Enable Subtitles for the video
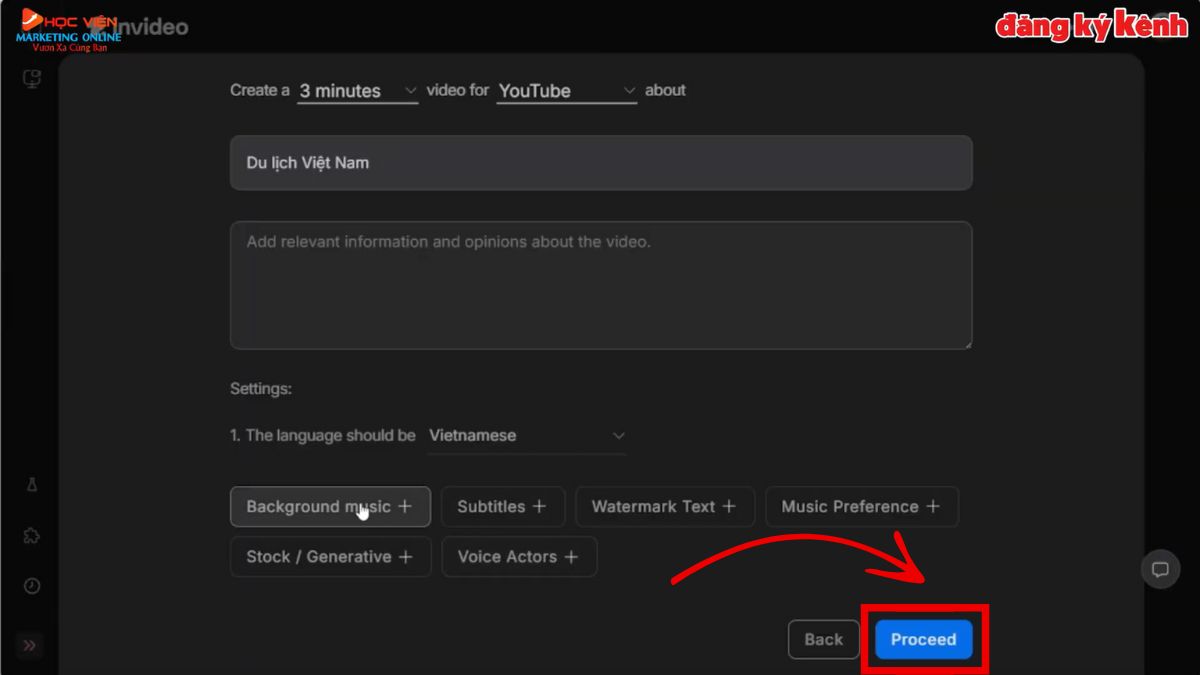Viewport: 1200px width, 675px height. tap(503, 506)
